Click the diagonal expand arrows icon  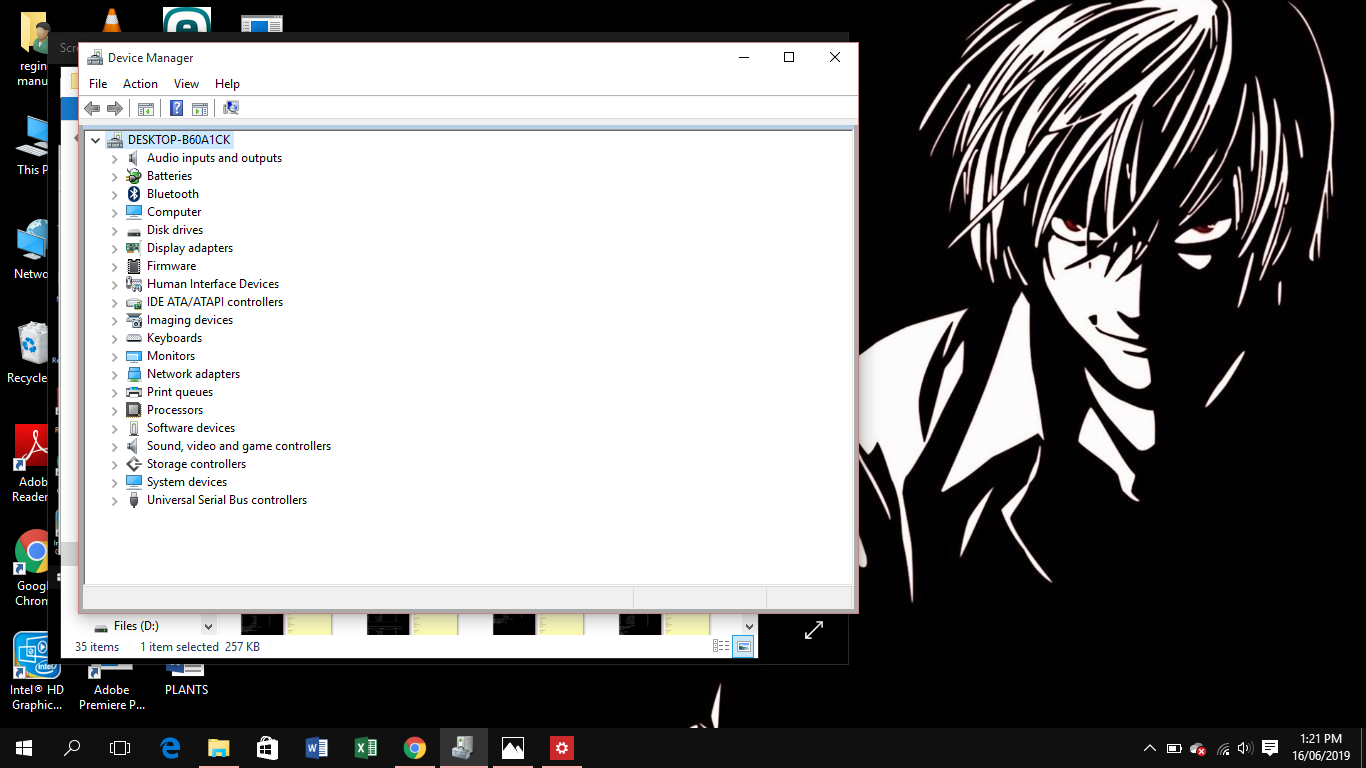[814, 630]
